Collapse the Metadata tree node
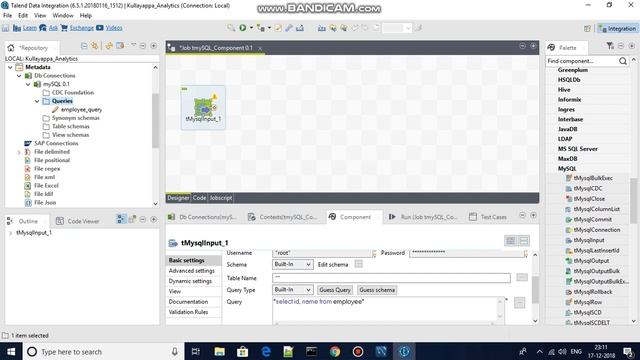Screen dimensions: 640x360 point(10,67)
